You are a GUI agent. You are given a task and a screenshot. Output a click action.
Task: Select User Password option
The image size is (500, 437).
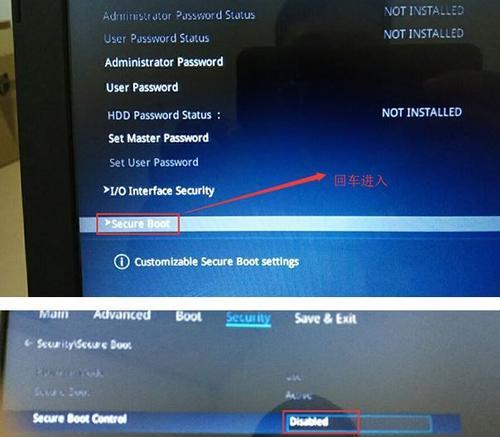click(x=142, y=88)
